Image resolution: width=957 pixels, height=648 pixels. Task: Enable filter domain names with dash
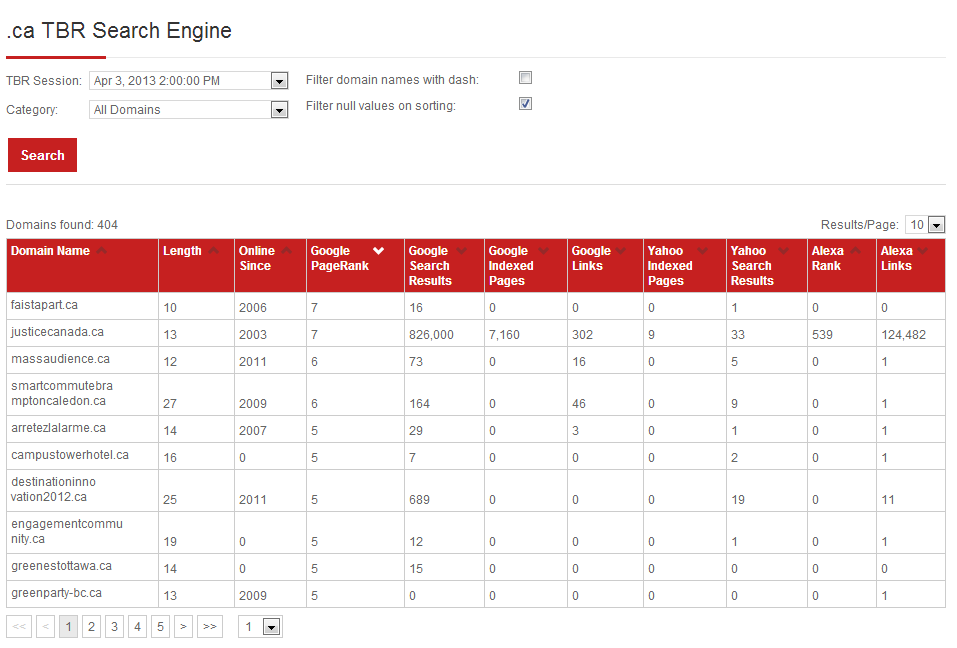525,77
